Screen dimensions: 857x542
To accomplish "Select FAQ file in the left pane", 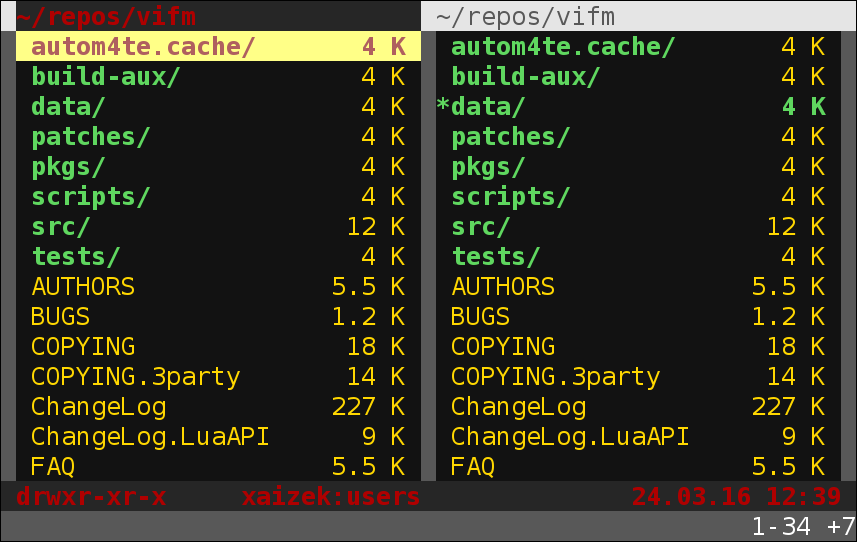I will [219, 467].
